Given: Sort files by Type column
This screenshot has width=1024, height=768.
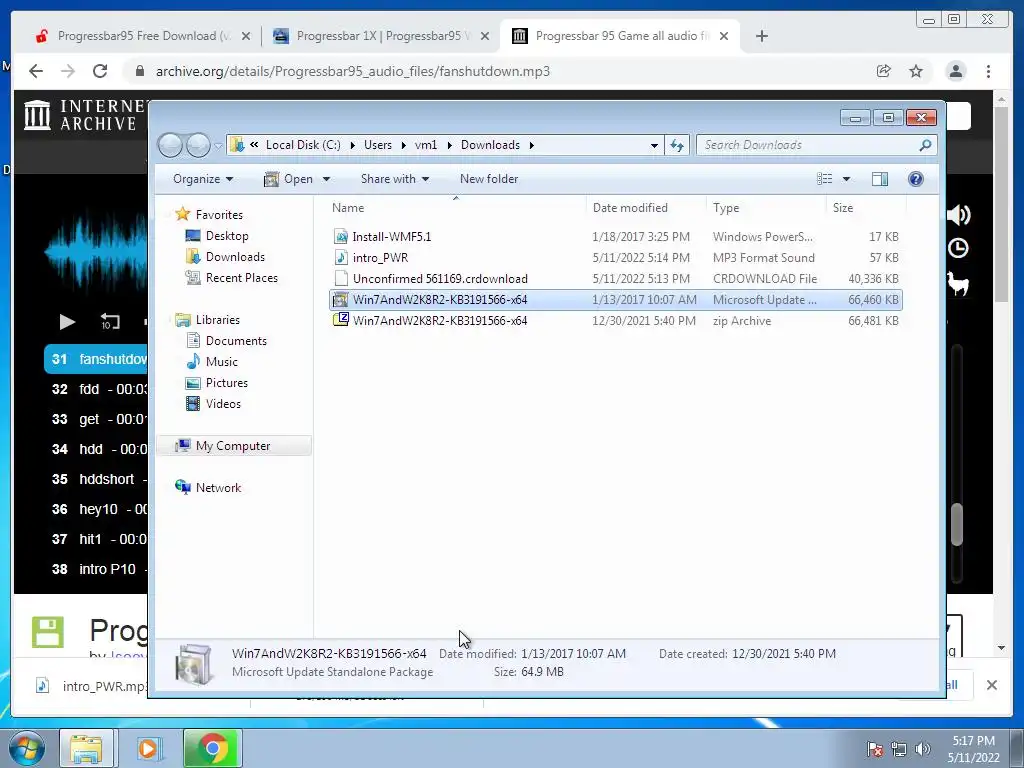Looking at the screenshot, I should coord(766,208).
